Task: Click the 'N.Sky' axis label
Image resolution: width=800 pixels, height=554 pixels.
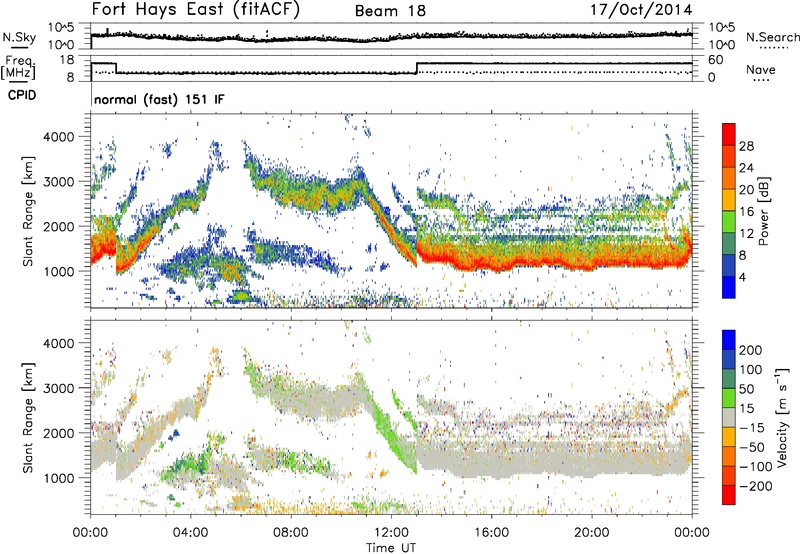Action: click(x=19, y=37)
